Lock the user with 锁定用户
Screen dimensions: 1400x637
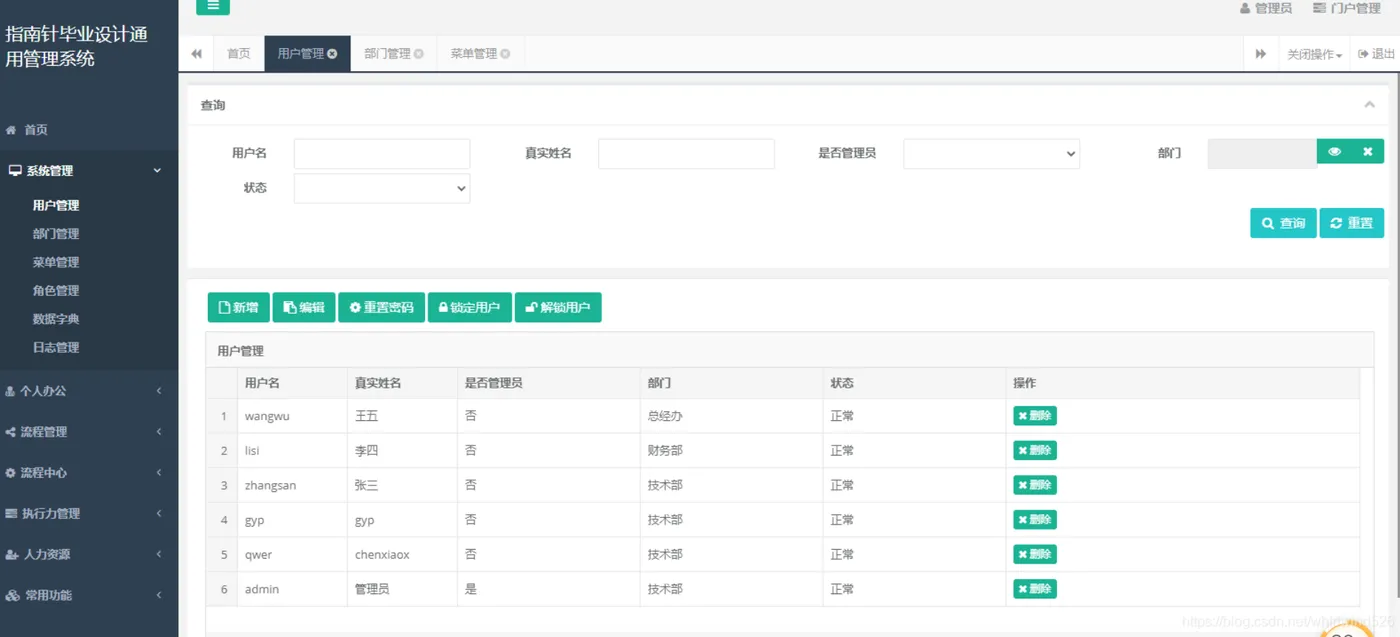pyautogui.click(x=470, y=307)
